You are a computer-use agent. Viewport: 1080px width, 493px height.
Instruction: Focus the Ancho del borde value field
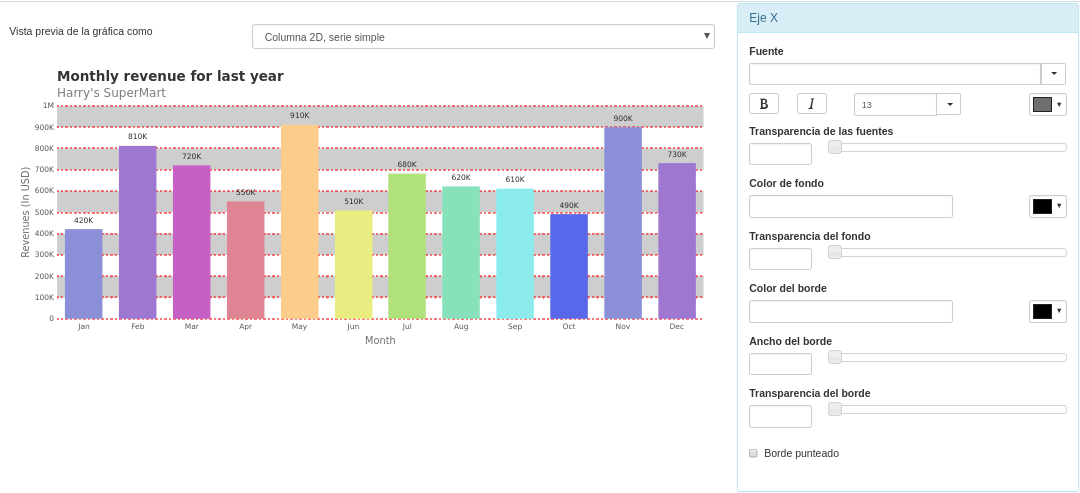780,364
